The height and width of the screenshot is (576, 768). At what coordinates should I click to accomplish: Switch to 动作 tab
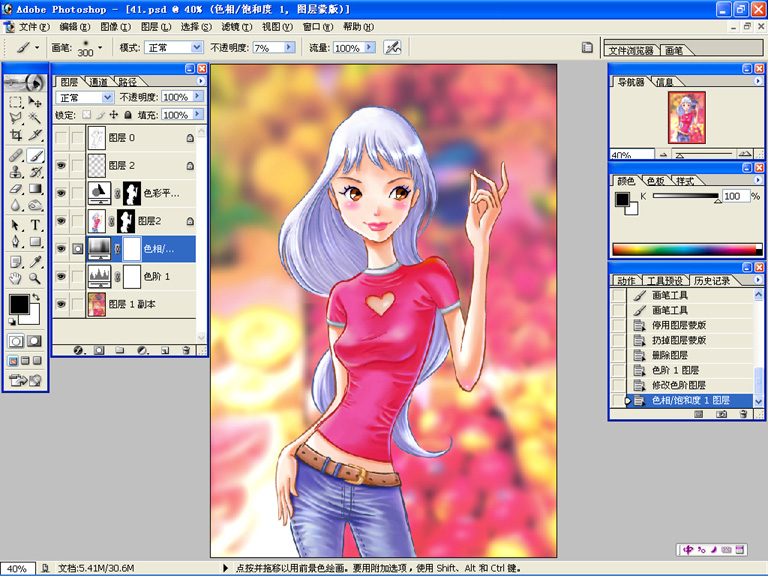(x=626, y=281)
